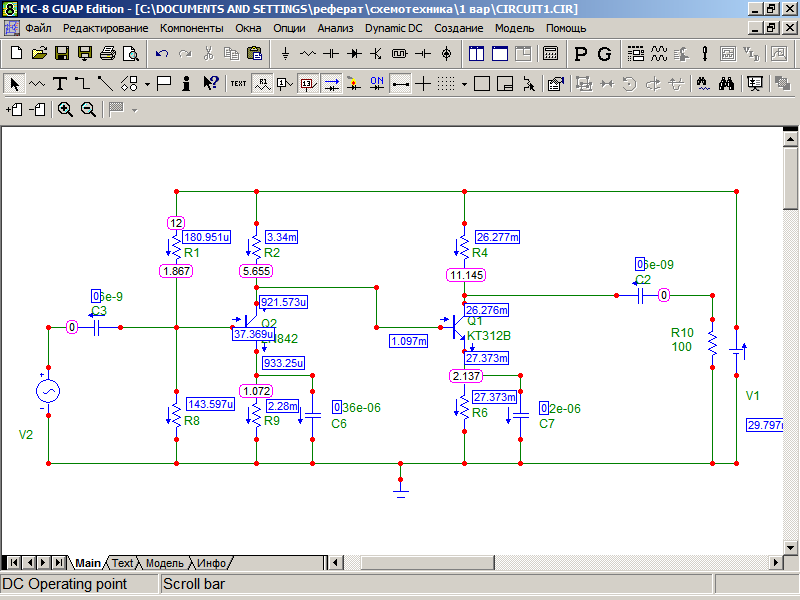Click the Инфо page tab
The image size is (800, 600).
coord(213,563)
